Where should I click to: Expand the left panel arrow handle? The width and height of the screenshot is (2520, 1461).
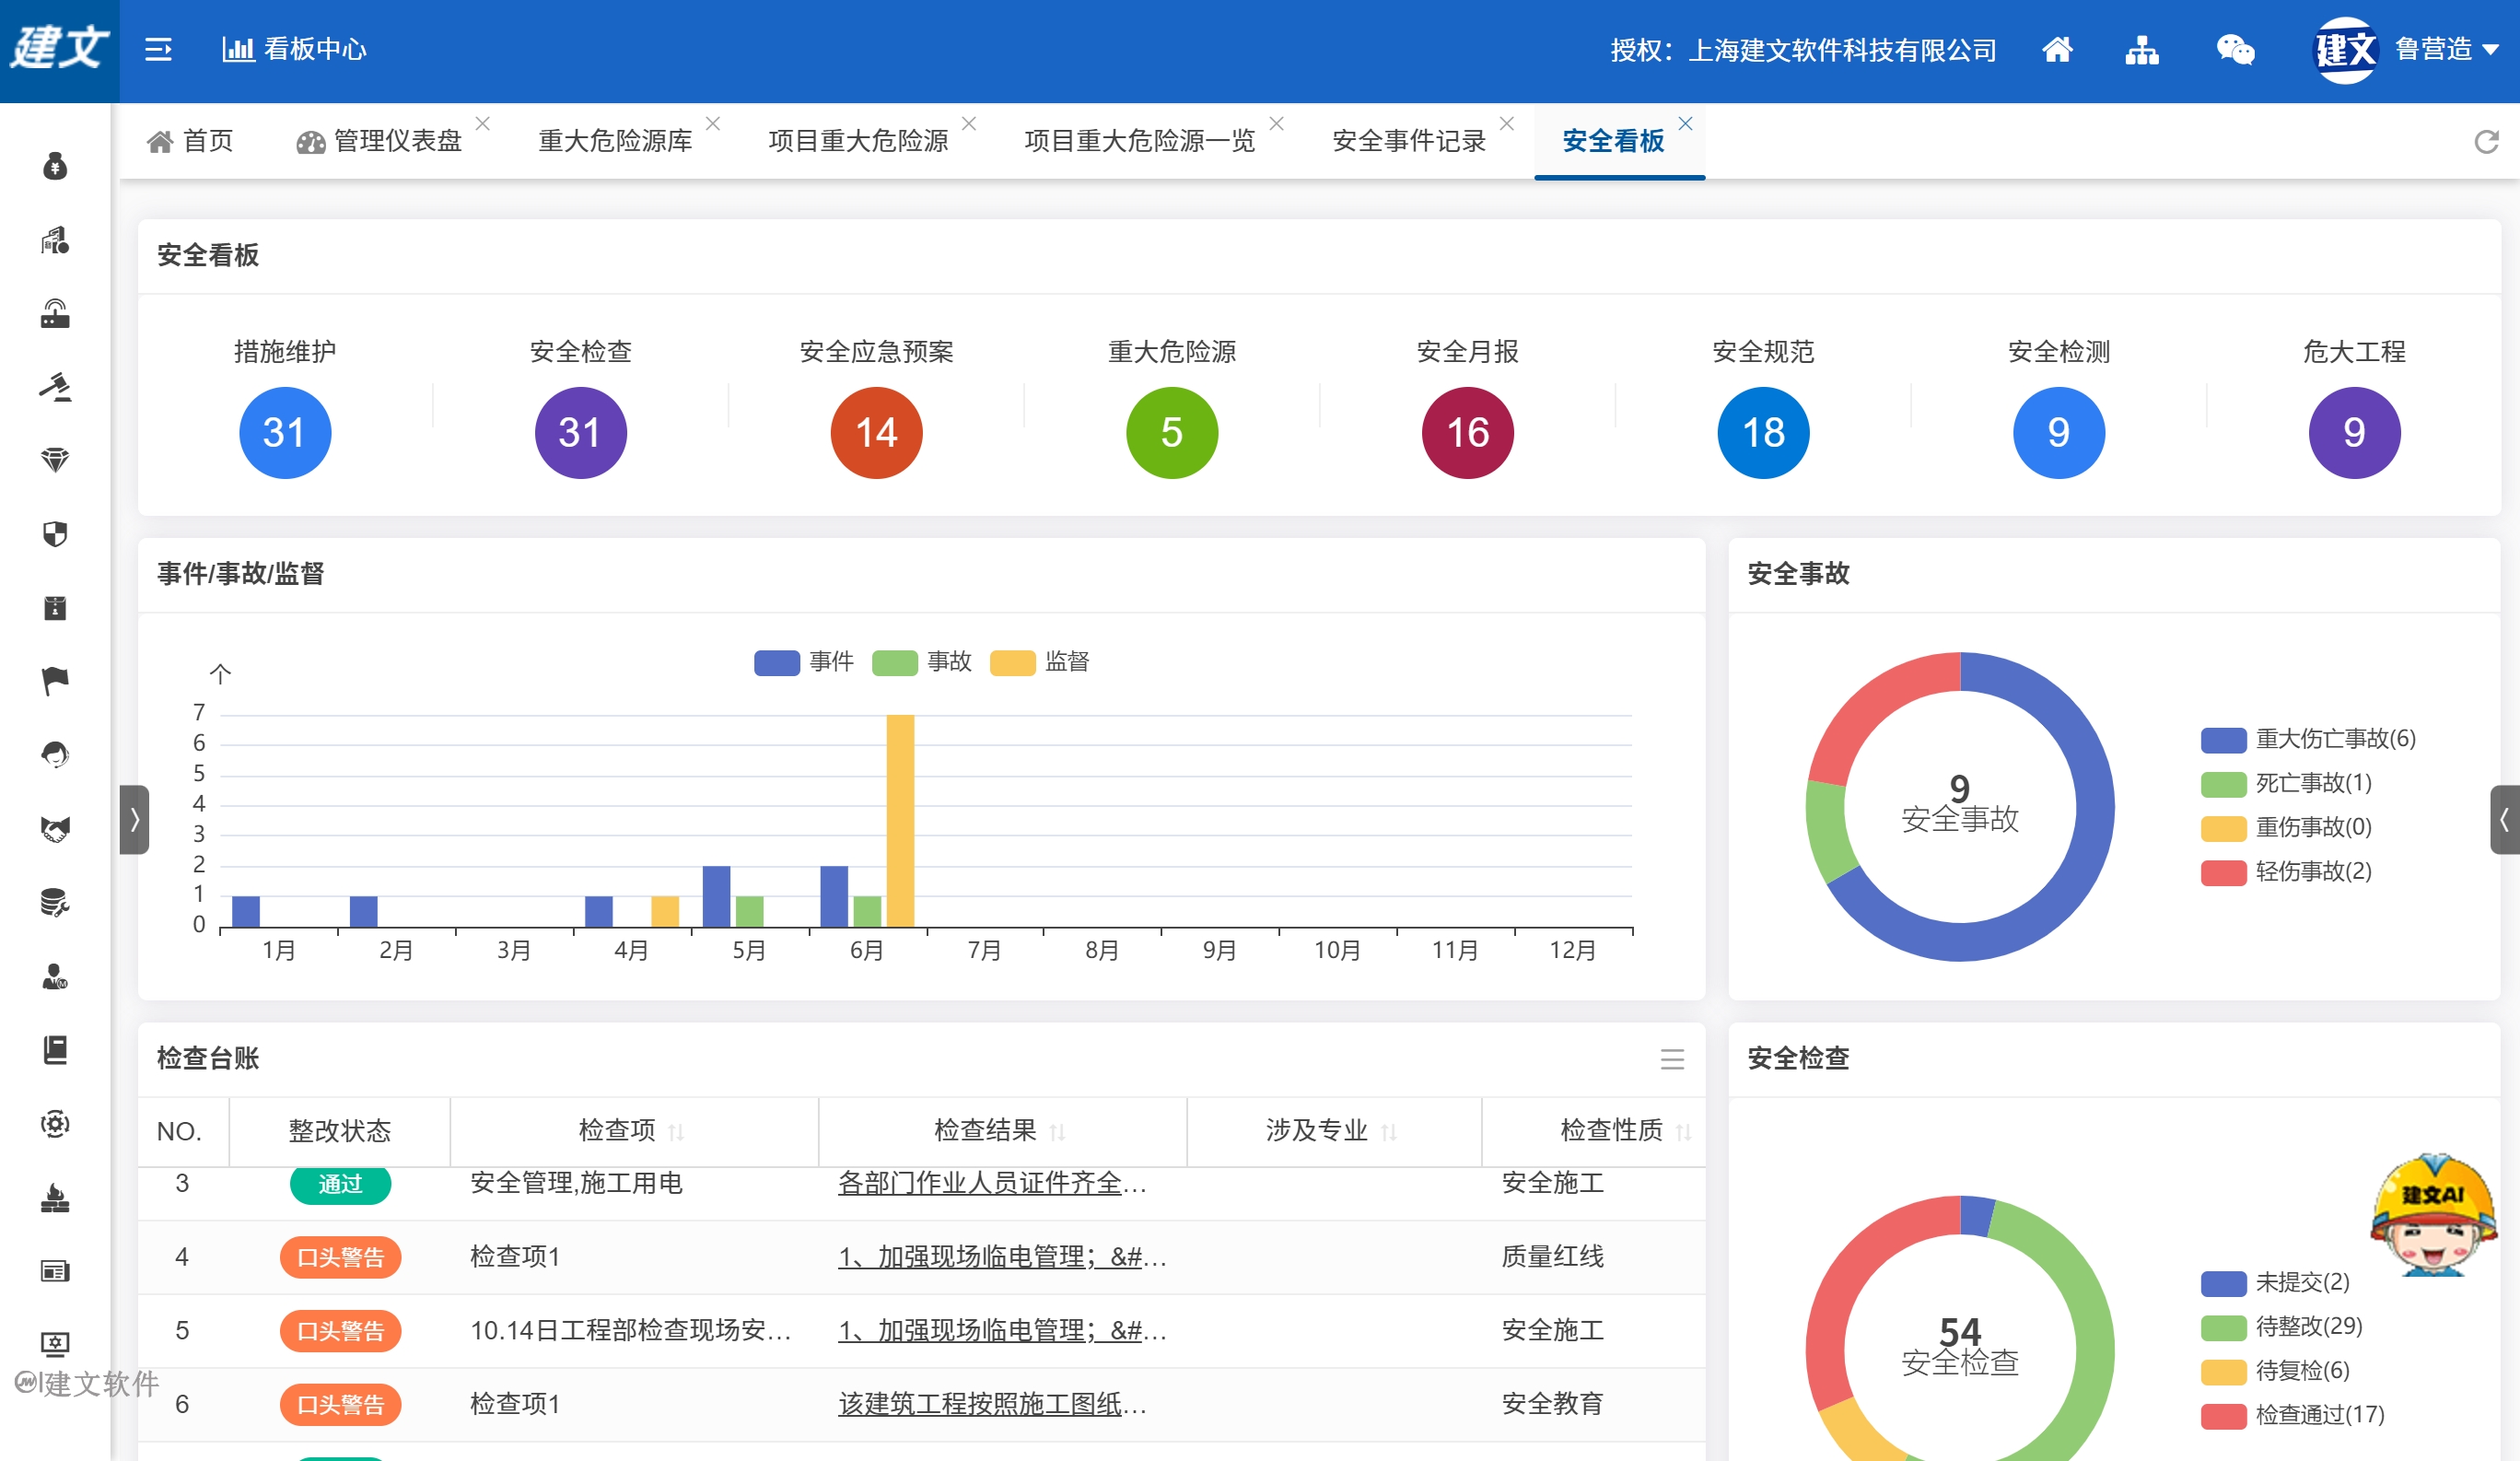(134, 820)
